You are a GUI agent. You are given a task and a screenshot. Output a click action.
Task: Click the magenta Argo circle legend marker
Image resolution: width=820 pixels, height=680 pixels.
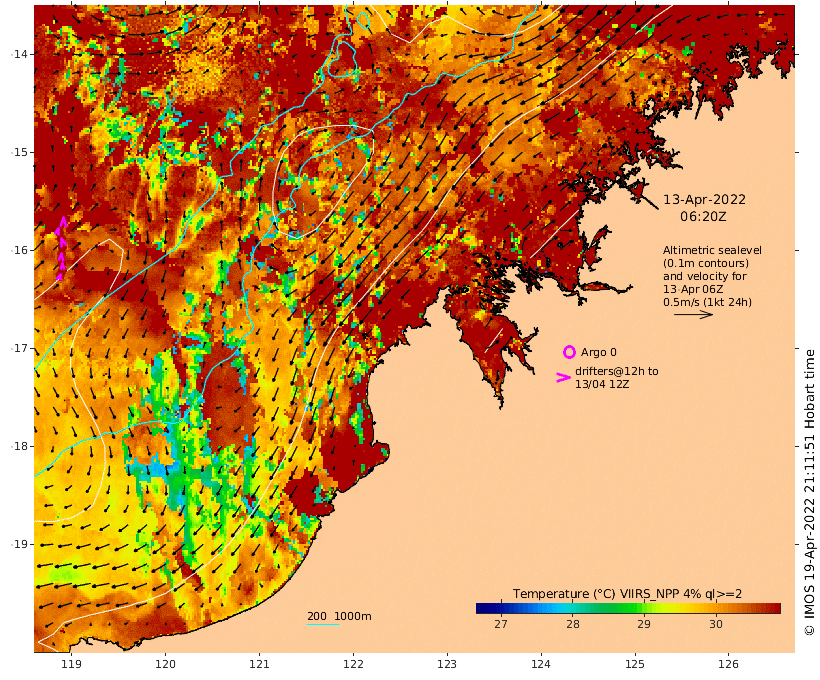tap(569, 352)
